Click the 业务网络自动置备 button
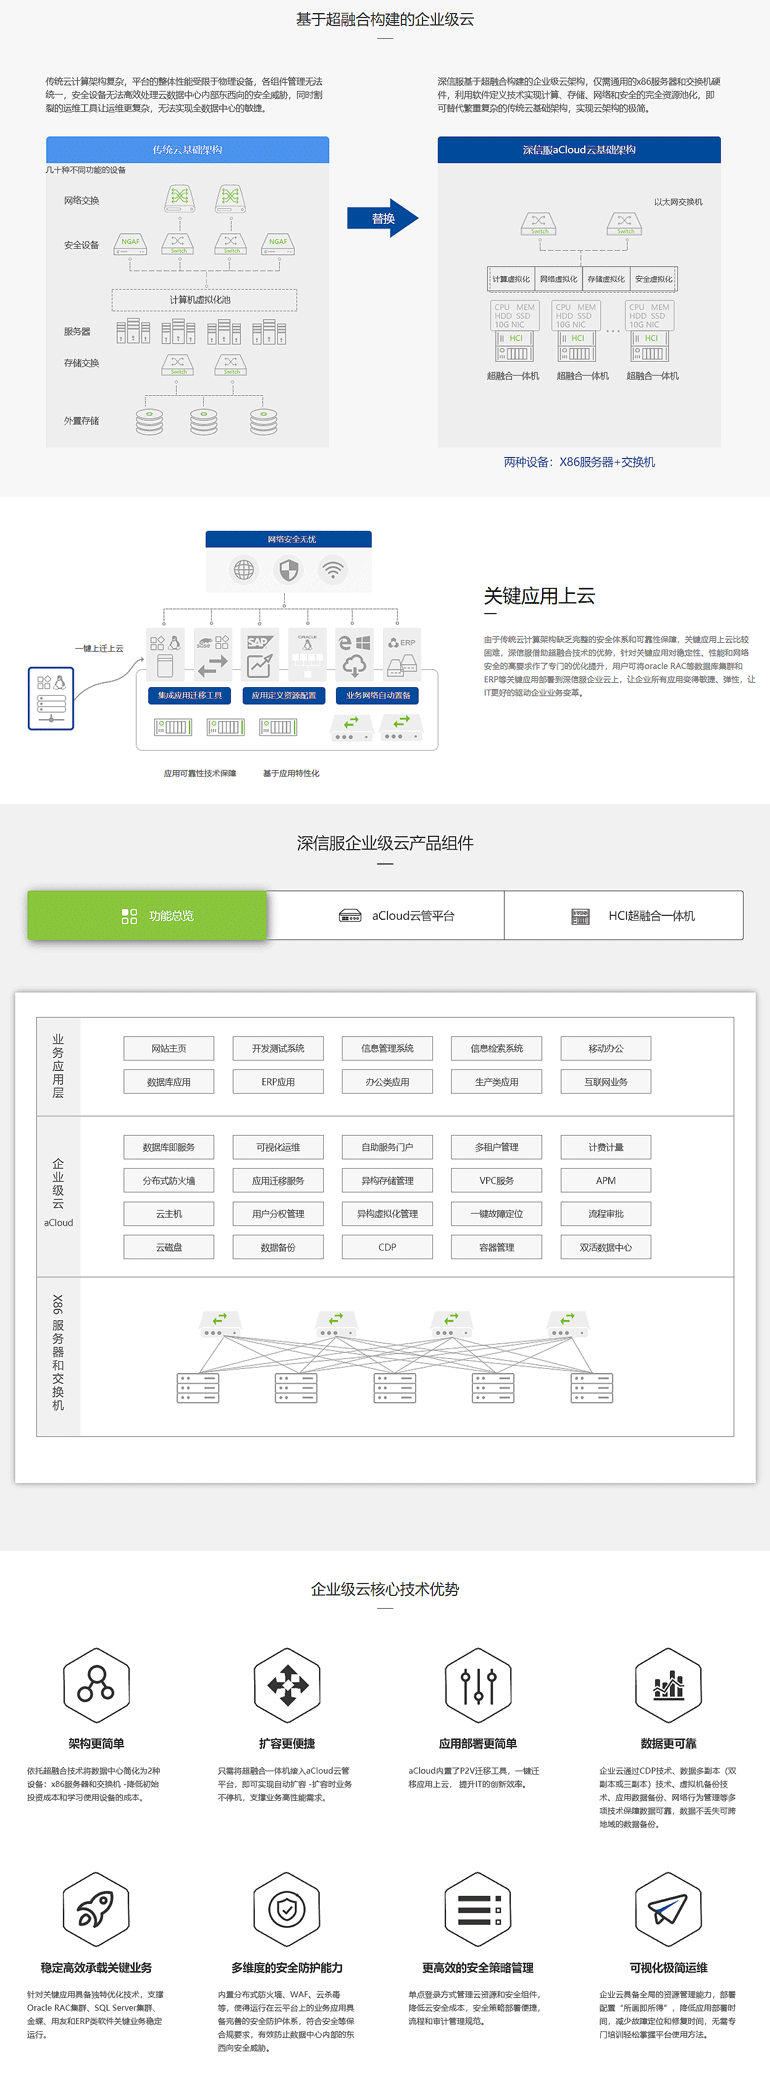770x2083 pixels. click(x=378, y=695)
